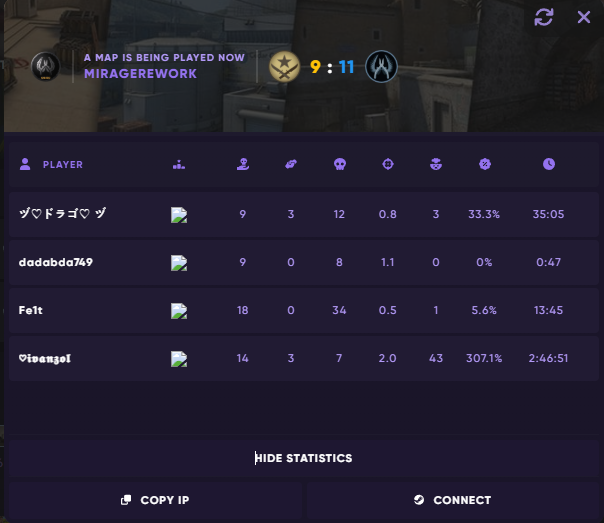Click the headshots column header icon
The width and height of the screenshot is (604, 523).
click(435, 164)
